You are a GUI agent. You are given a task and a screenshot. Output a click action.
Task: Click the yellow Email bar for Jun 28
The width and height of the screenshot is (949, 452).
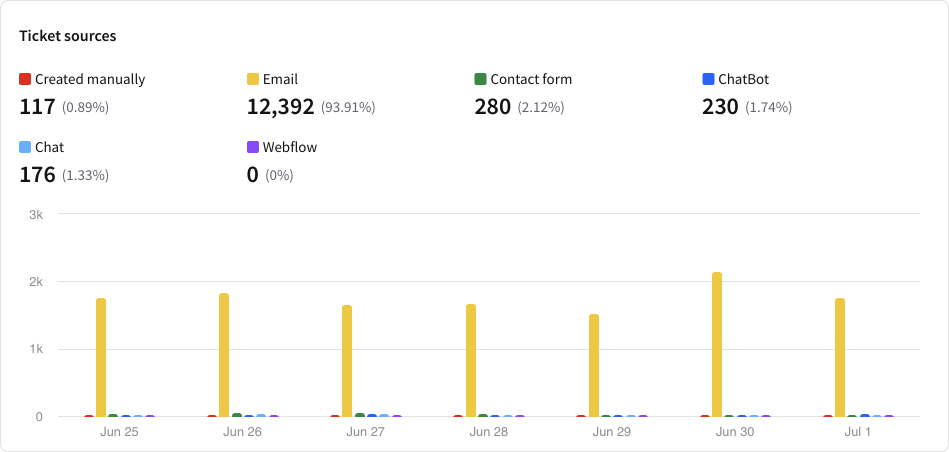471,361
